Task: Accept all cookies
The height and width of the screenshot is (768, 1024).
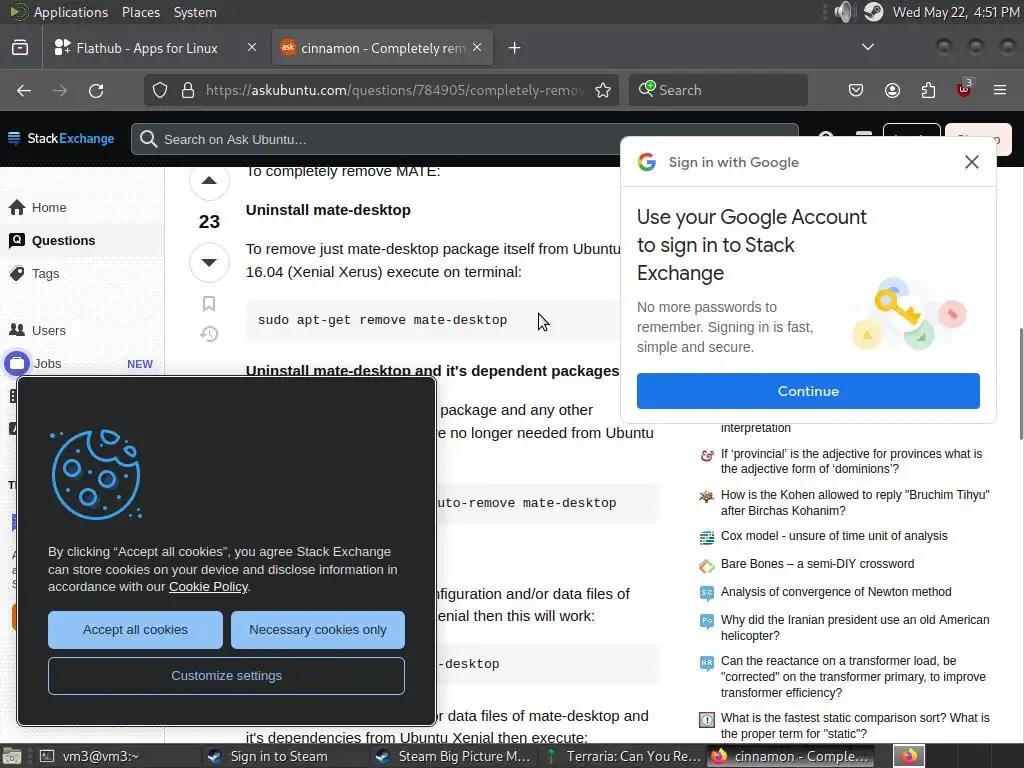Action: click(x=135, y=630)
